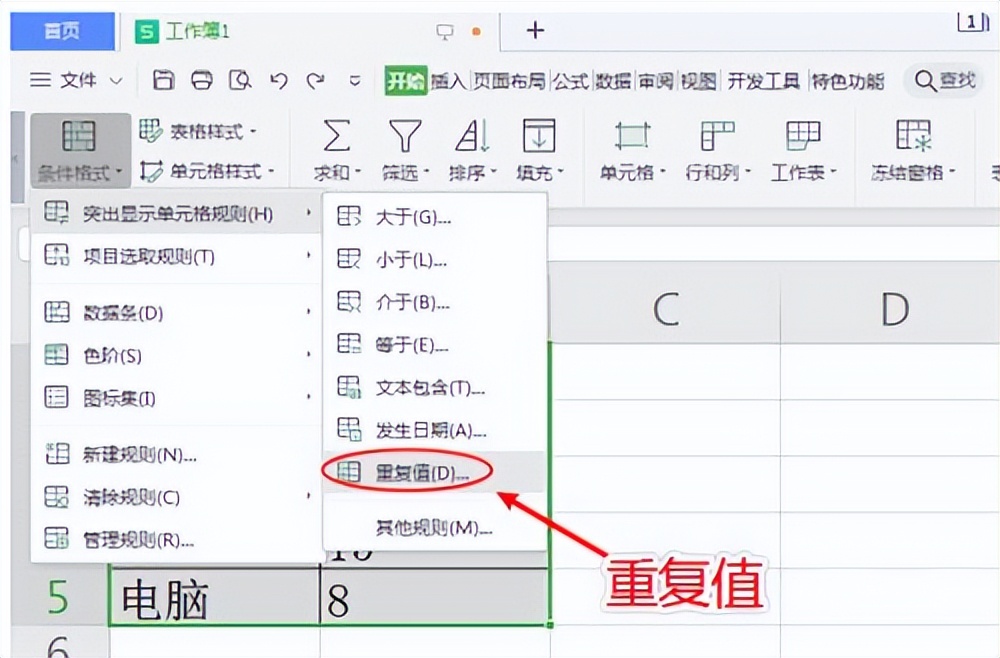Add a new document tab with plus
The image size is (1000, 658).
click(535, 30)
